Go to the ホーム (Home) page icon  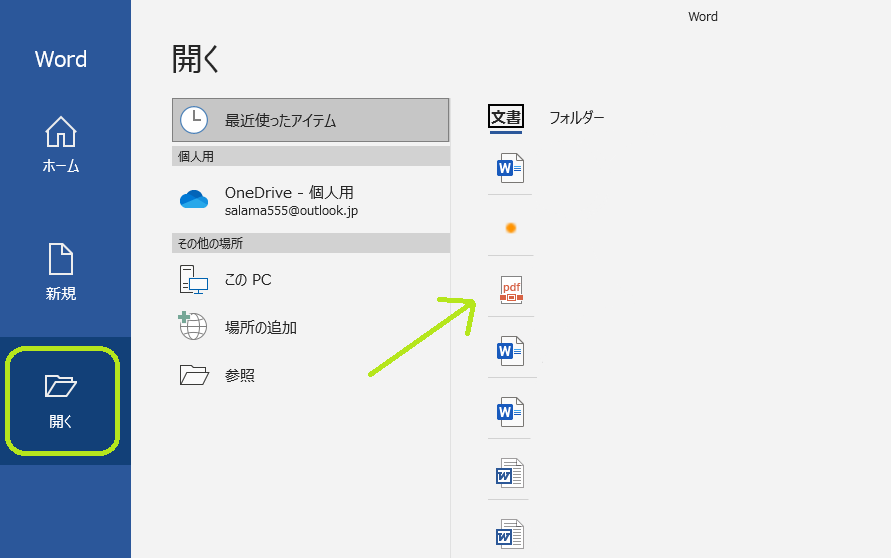tap(61, 133)
